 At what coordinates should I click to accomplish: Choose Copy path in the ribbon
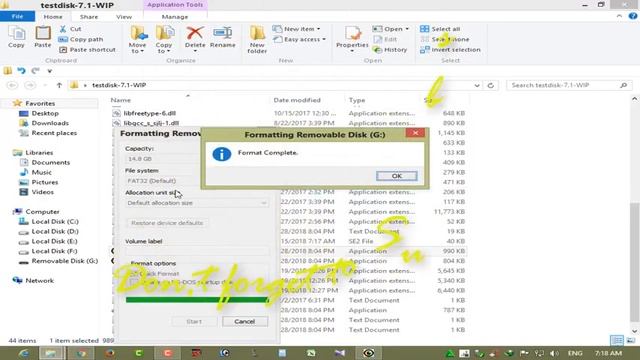(x=81, y=39)
